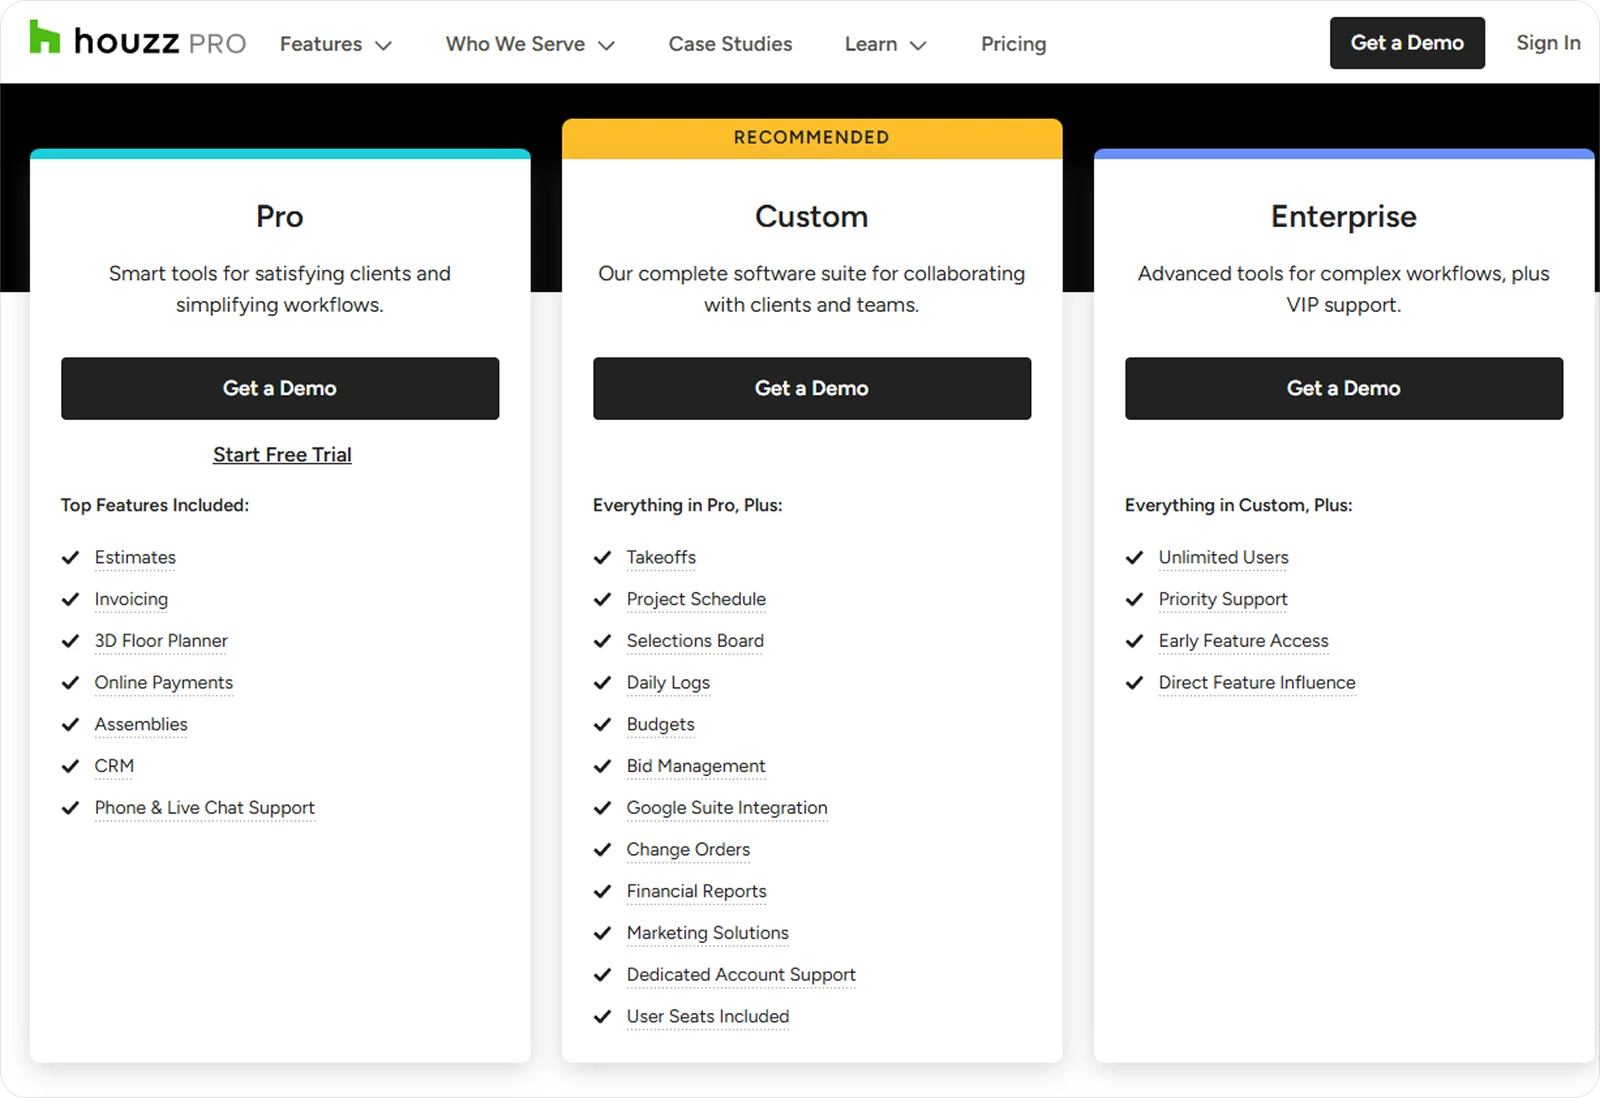The width and height of the screenshot is (1600, 1098).
Task: Click the Financial Reports feature
Action: pyautogui.click(x=696, y=891)
